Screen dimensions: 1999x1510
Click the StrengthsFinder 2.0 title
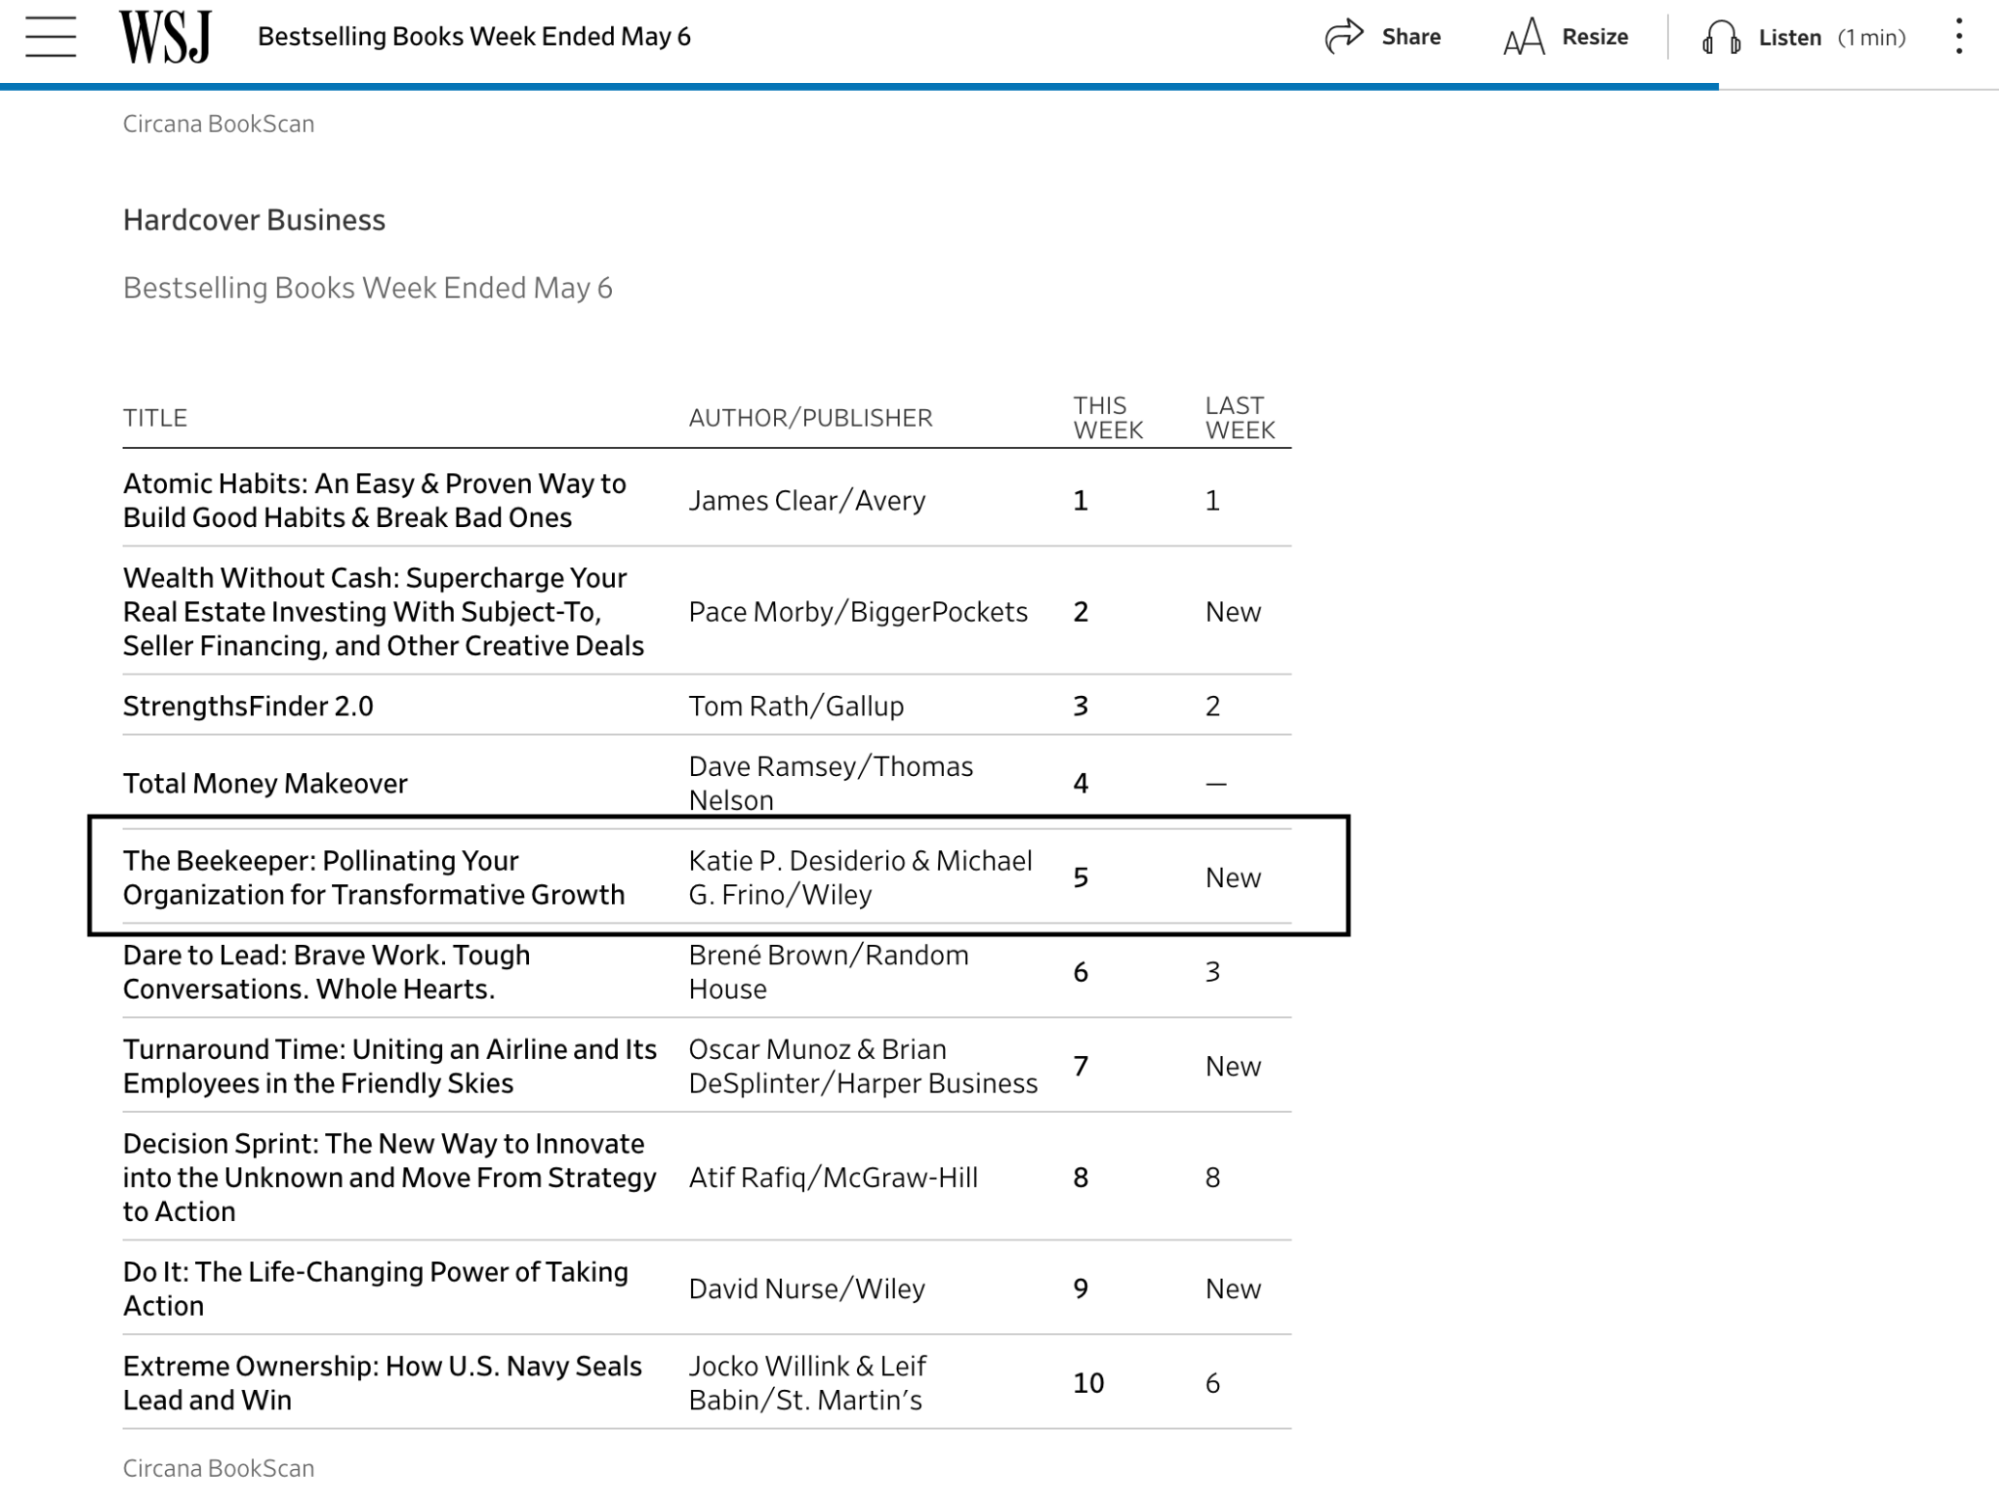click(x=248, y=706)
